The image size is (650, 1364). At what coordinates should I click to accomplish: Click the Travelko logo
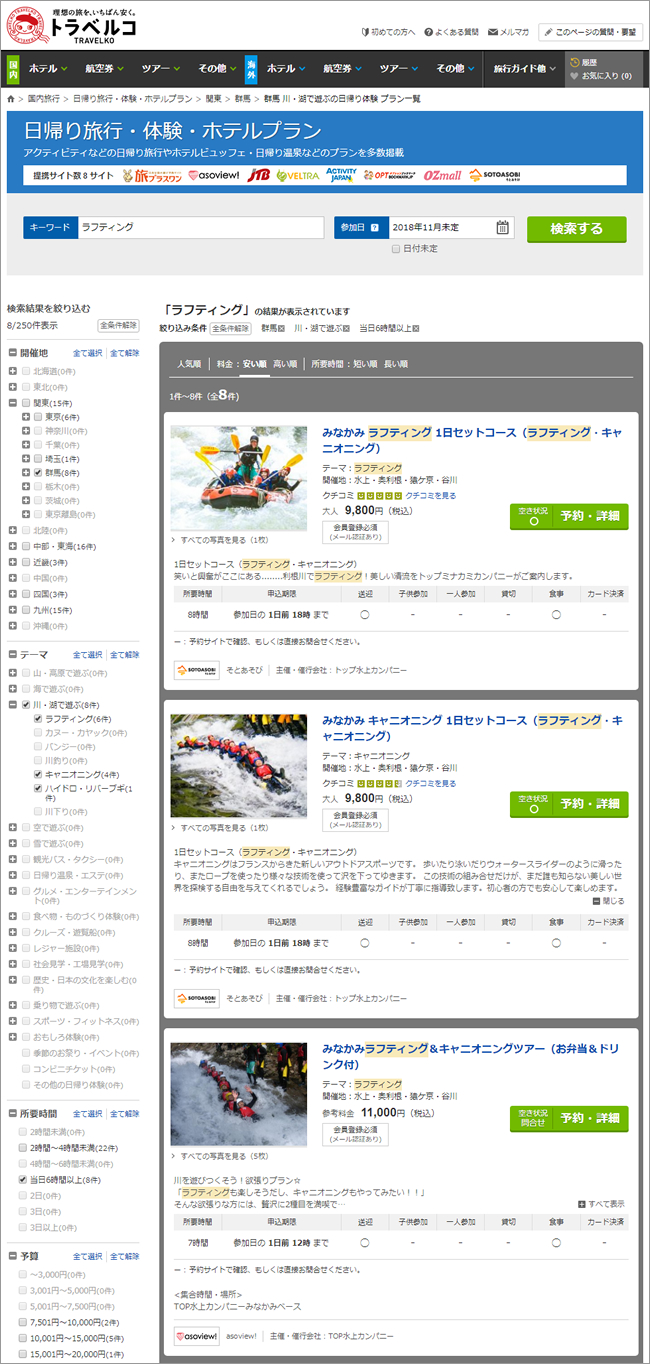pyautogui.click(x=70, y=26)
